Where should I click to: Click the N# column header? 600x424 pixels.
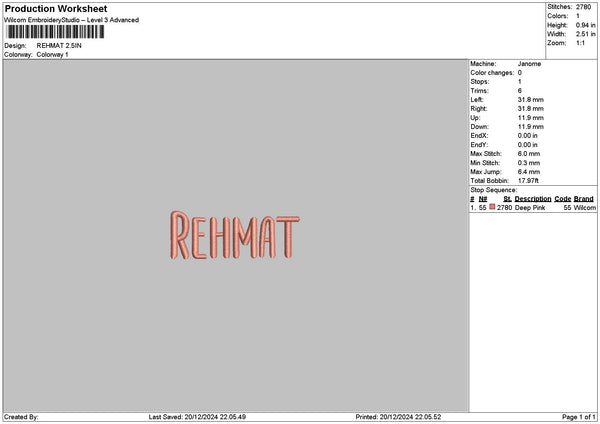point(483,199)
